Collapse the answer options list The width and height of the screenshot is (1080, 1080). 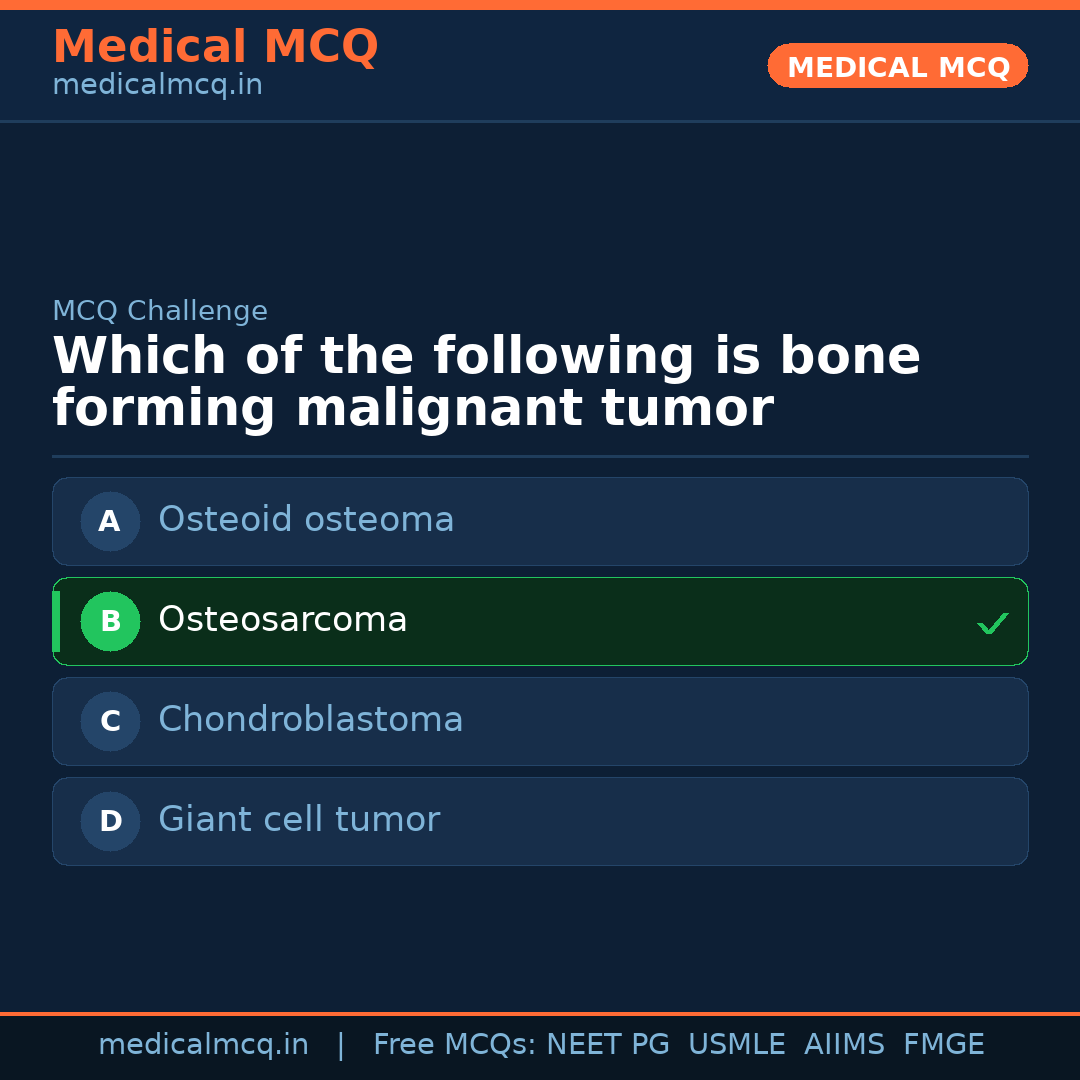pyautogui.click(x=540, y=671)
